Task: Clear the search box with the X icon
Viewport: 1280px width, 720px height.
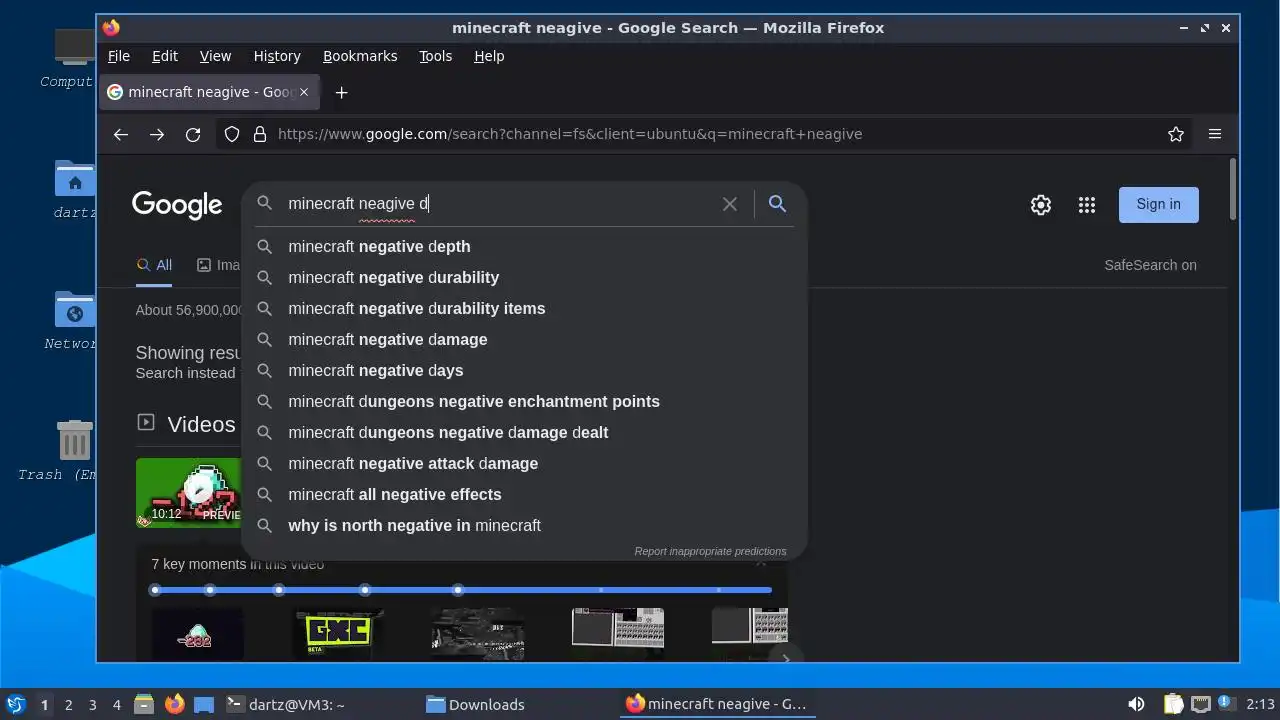Action: click(x=730, y=204)
